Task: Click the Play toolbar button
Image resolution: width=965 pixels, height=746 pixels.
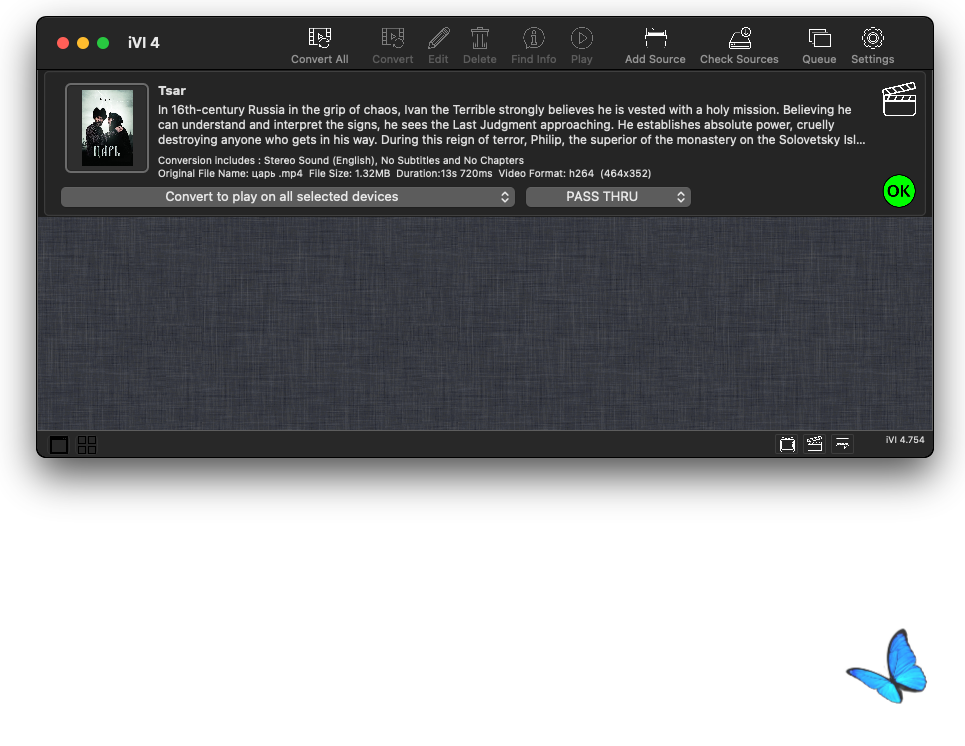Action: 582,38
